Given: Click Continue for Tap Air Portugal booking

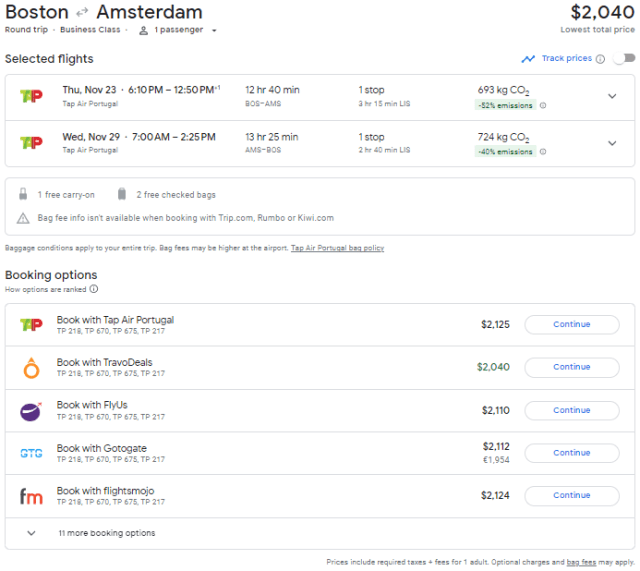Looking at the screenshot, I should click(x=571, y=324).
